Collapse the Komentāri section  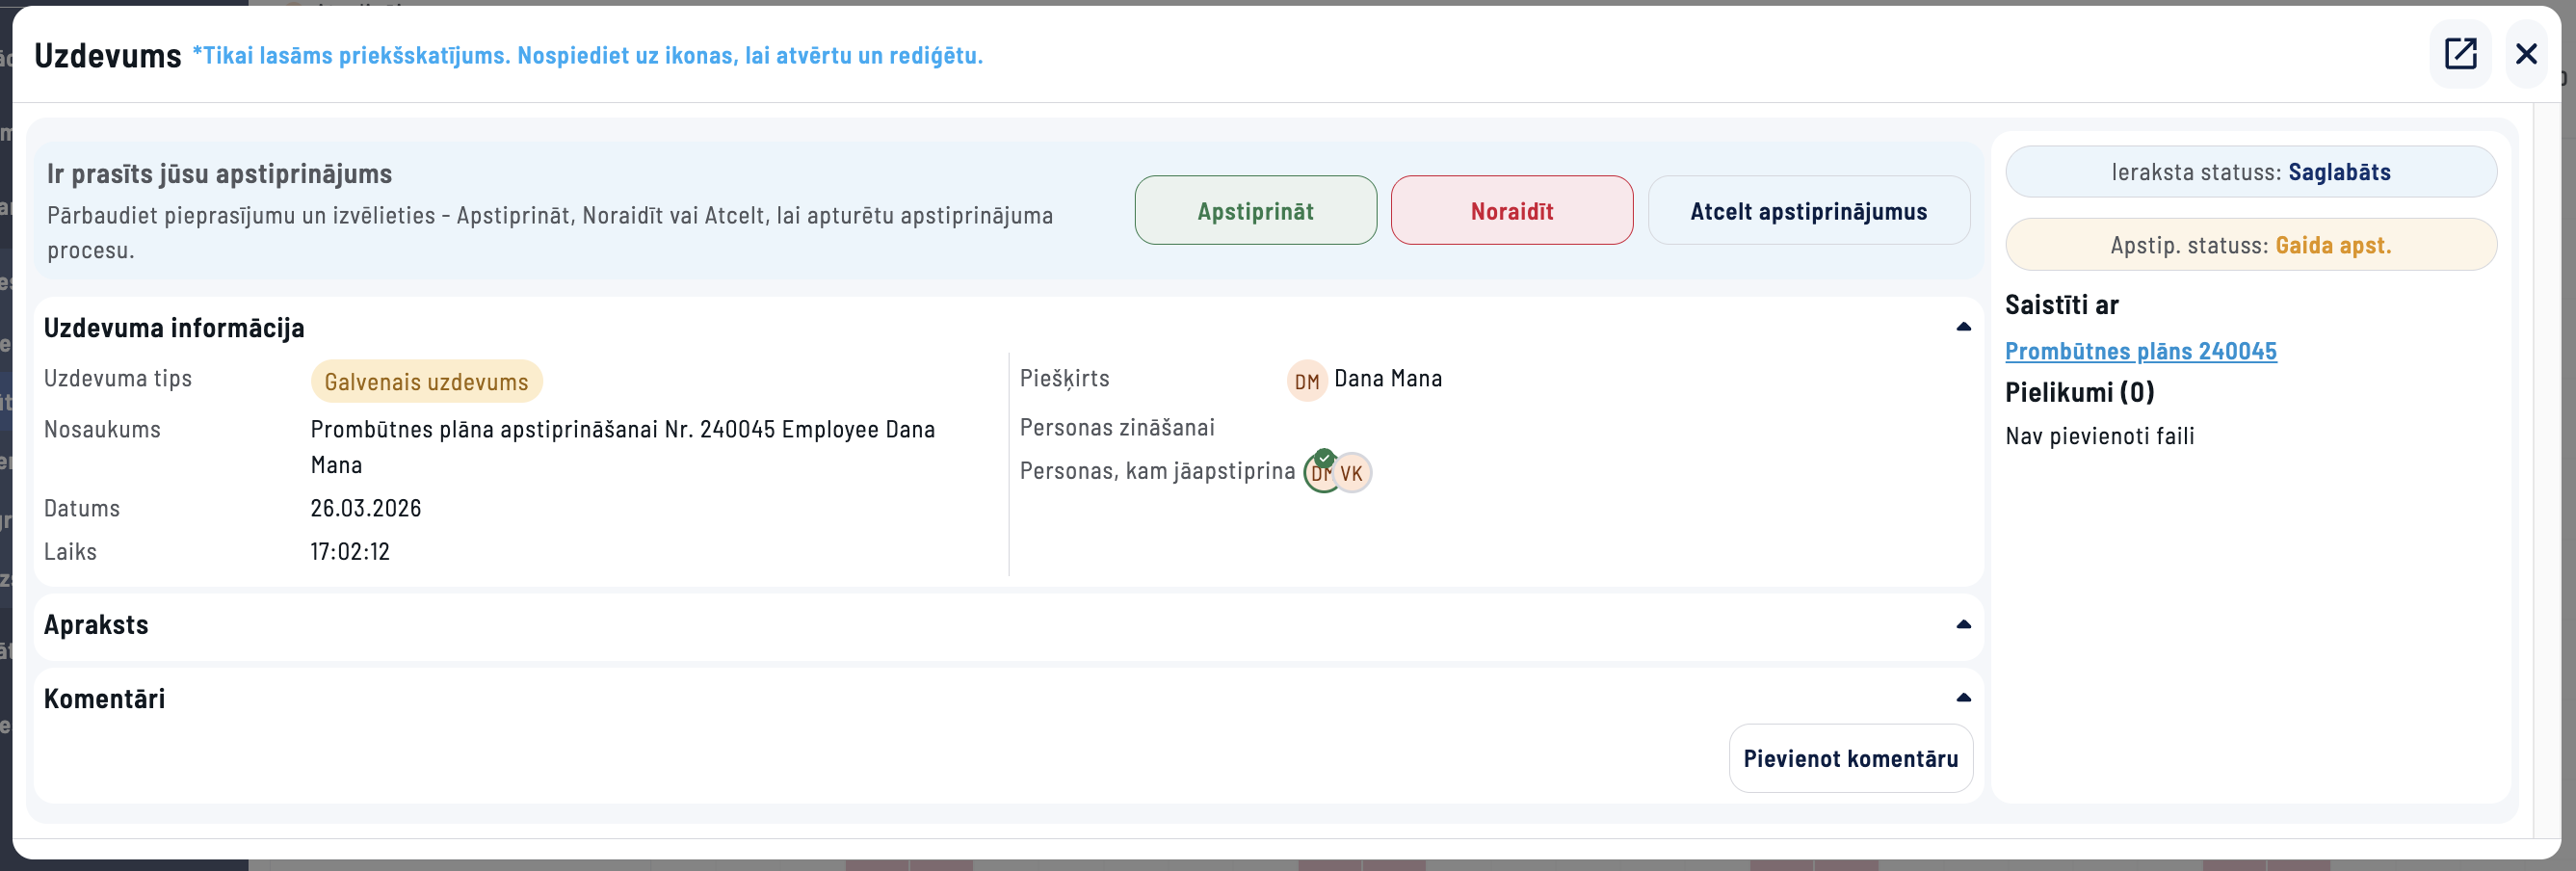1963,698
